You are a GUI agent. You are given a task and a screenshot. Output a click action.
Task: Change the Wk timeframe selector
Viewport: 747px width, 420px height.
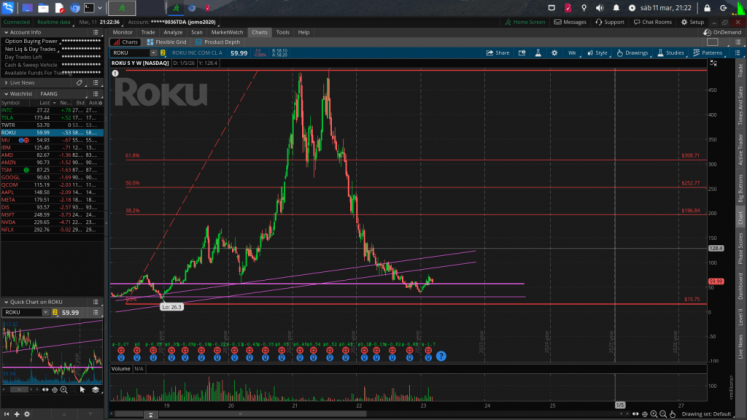click(x=572, y=53)
